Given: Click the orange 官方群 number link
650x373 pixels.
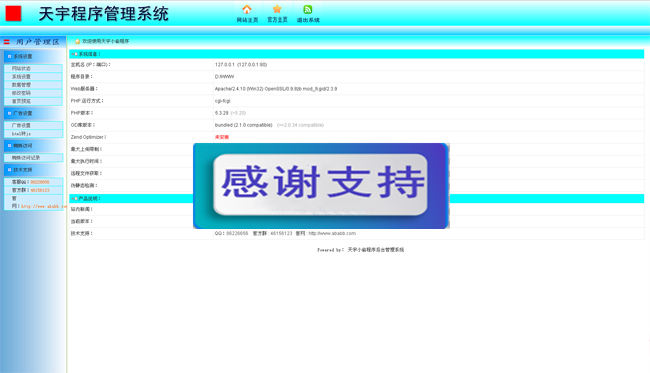Looking at the screenshot, I should point(40,190).
